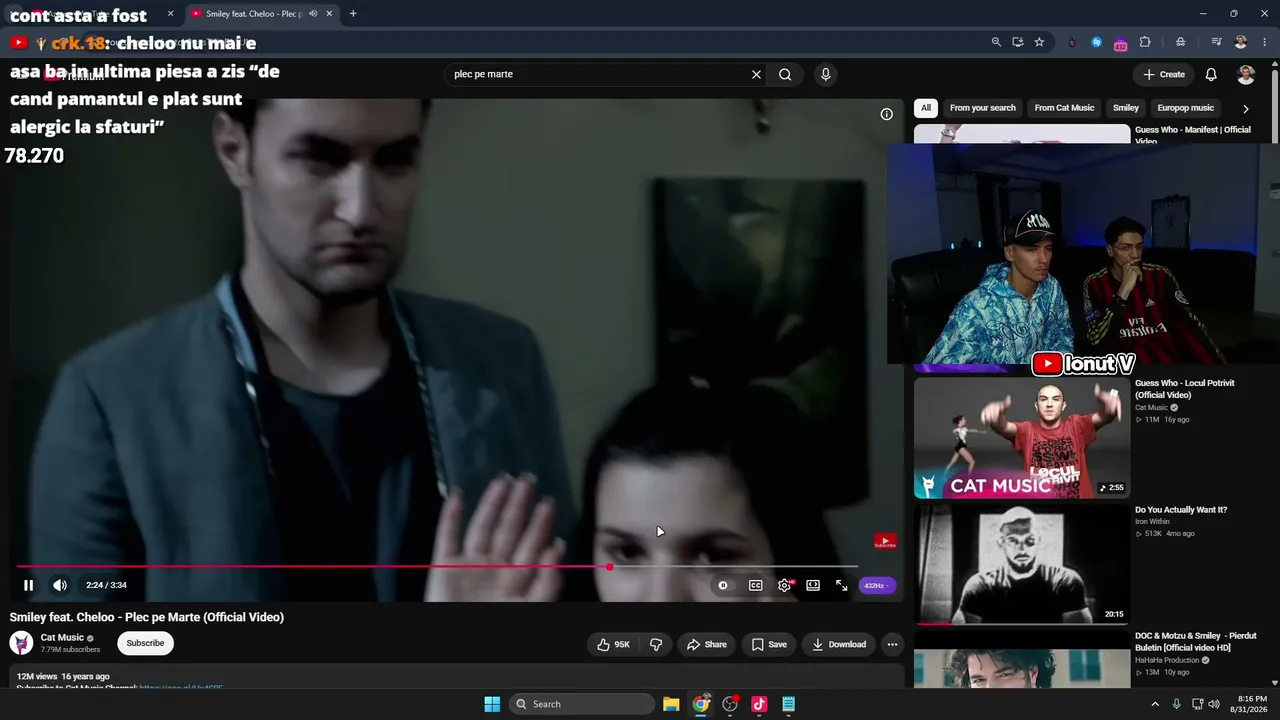Mute the video using the speaker icon

pos(60,585)
